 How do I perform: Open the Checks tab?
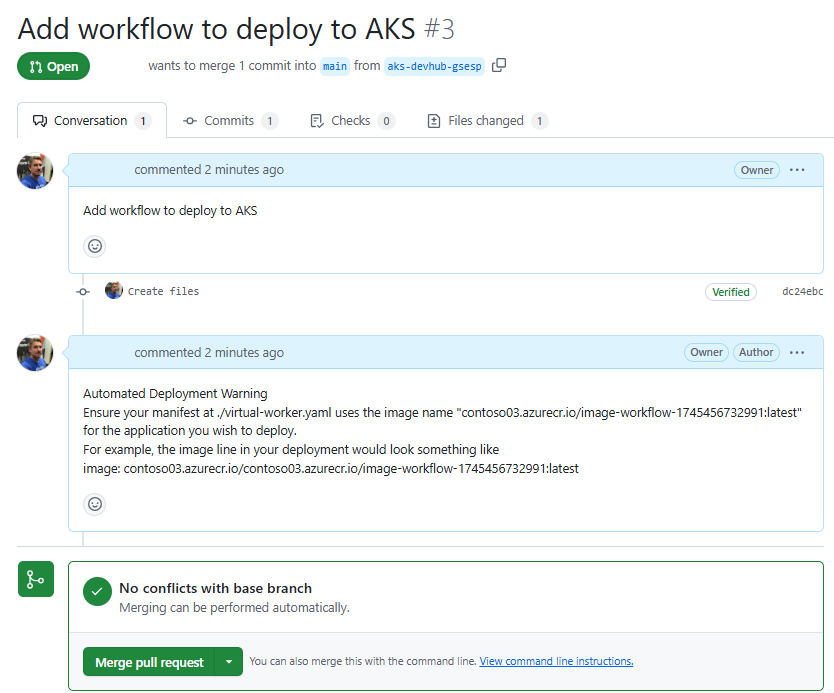[351, 121]
